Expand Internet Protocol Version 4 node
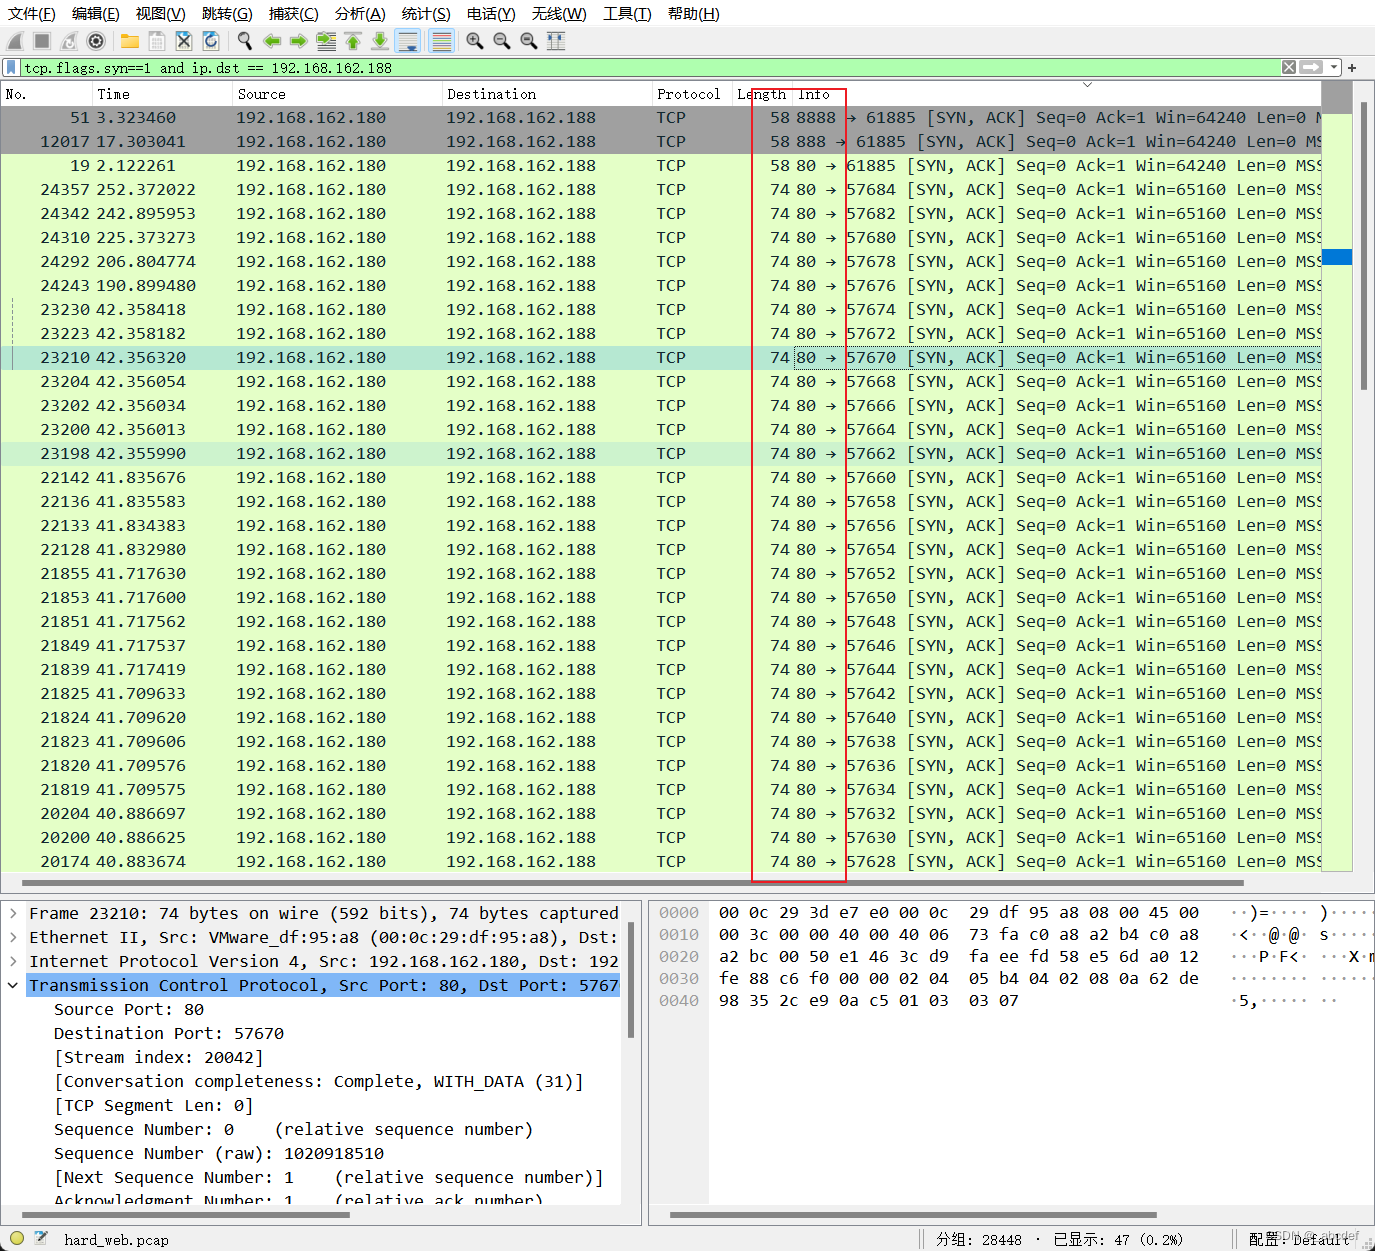This screenshot has width=1375, height=1251. 13,961
